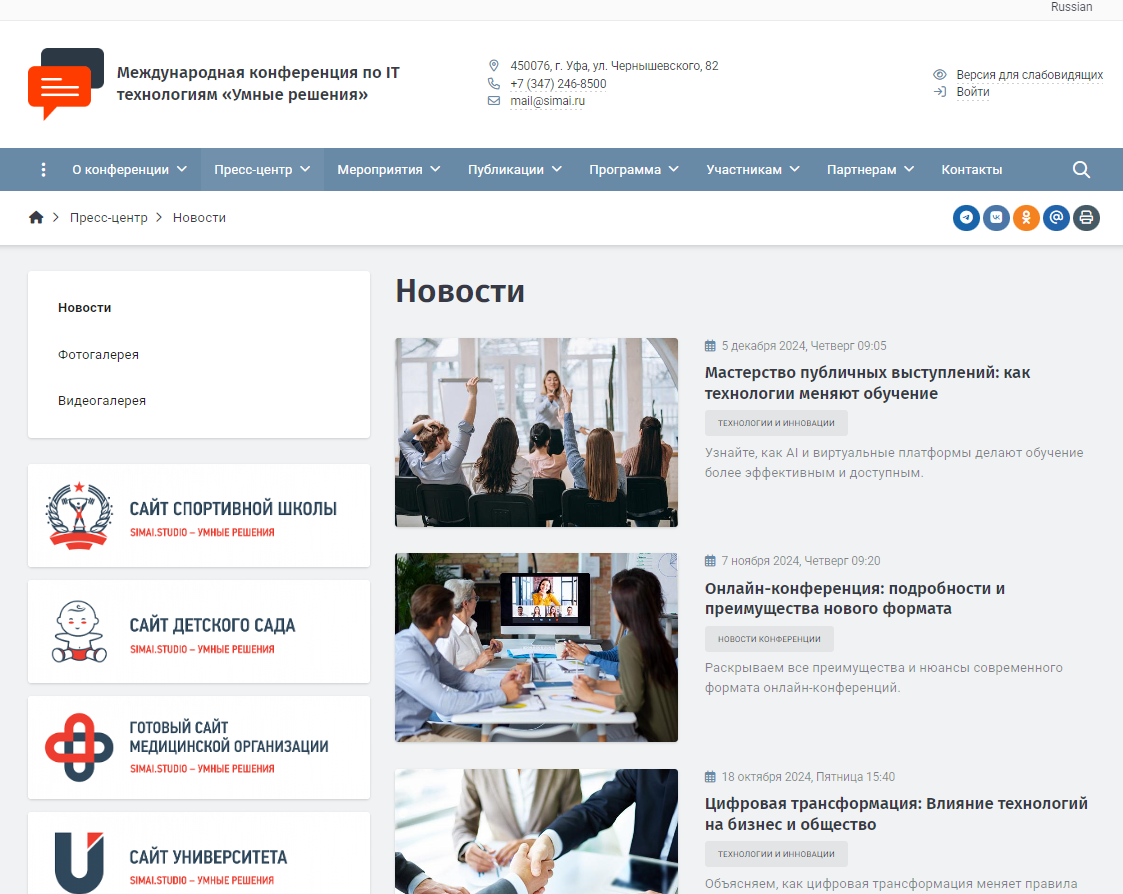
Task: Open the 'Публикации' dropdown menu
Action: click(x=514, y=170)
